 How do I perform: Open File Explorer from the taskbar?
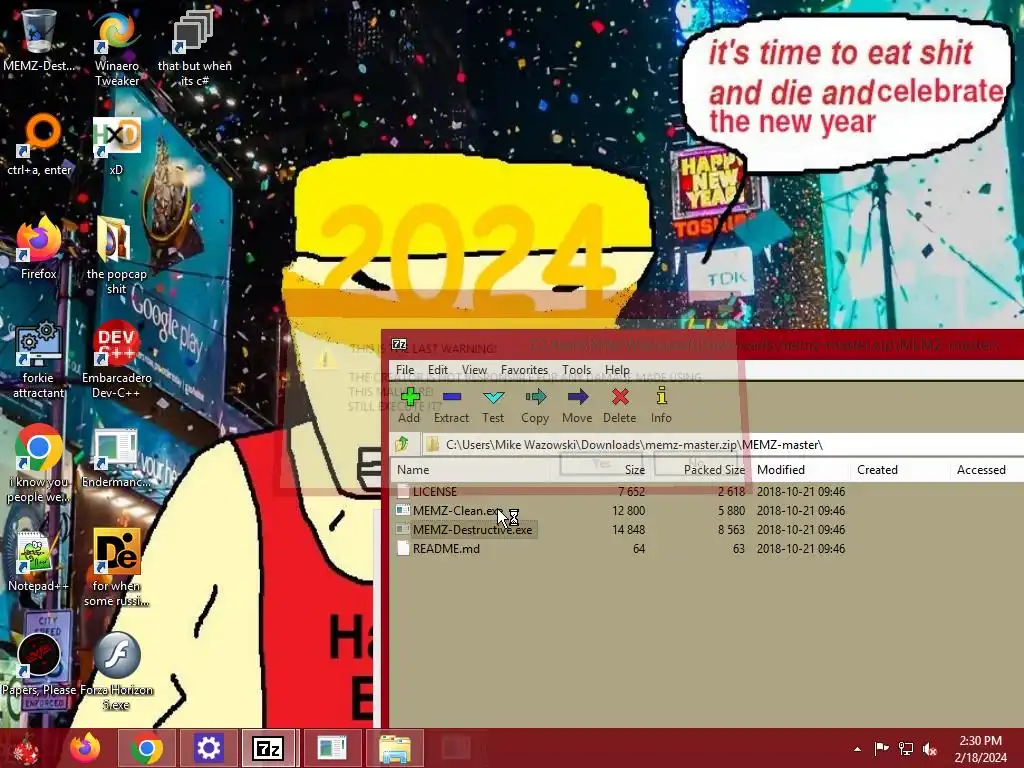tap(394, 748)
